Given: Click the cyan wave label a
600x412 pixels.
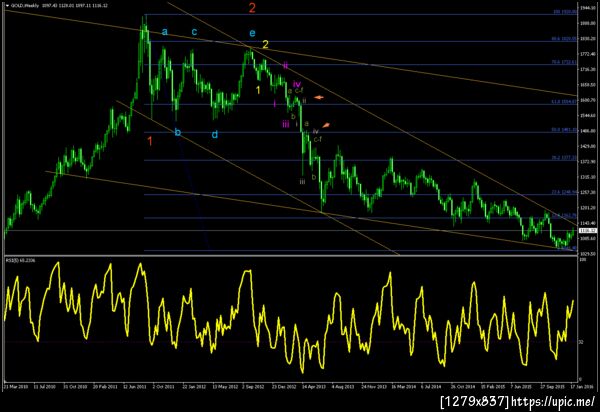Looking at the screenshot, I should coord(165,31).
